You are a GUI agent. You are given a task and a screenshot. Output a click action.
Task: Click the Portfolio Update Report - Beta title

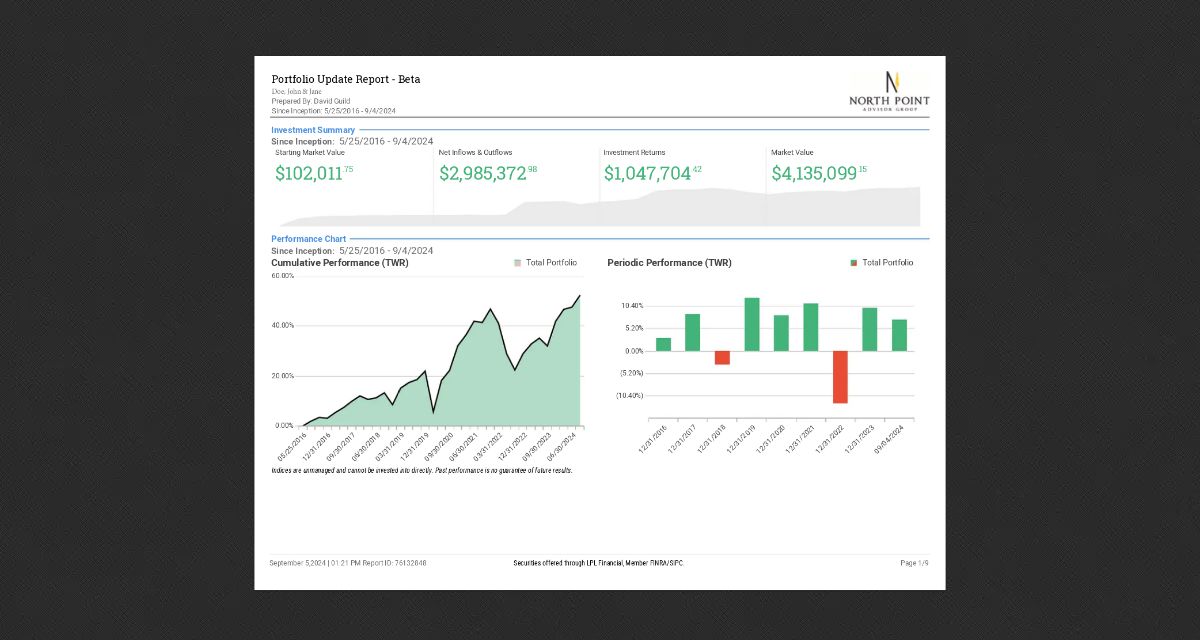point(346,79)
